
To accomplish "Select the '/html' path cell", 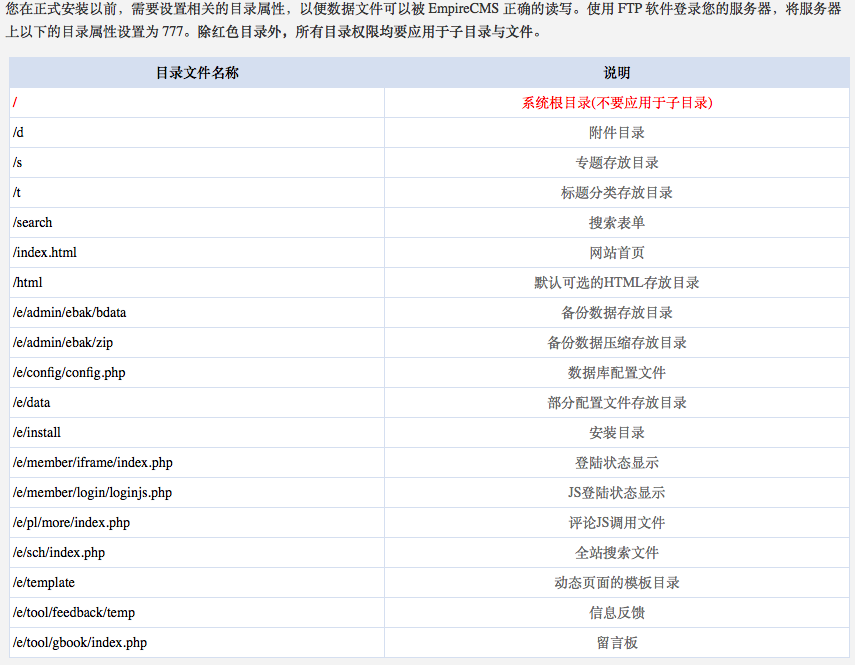I will 197,282.
